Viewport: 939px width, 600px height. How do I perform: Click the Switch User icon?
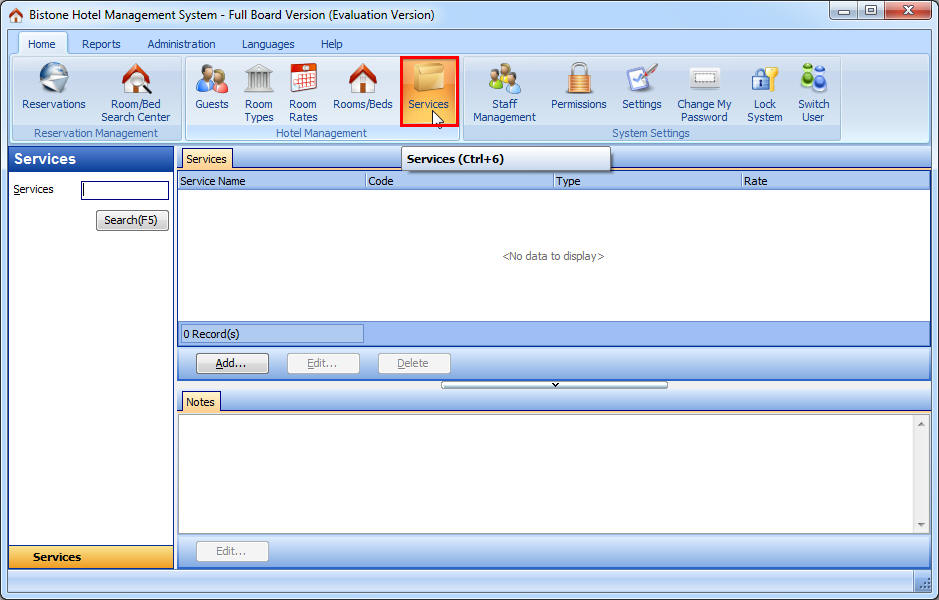pyautogui.click(x=813, y=91)
